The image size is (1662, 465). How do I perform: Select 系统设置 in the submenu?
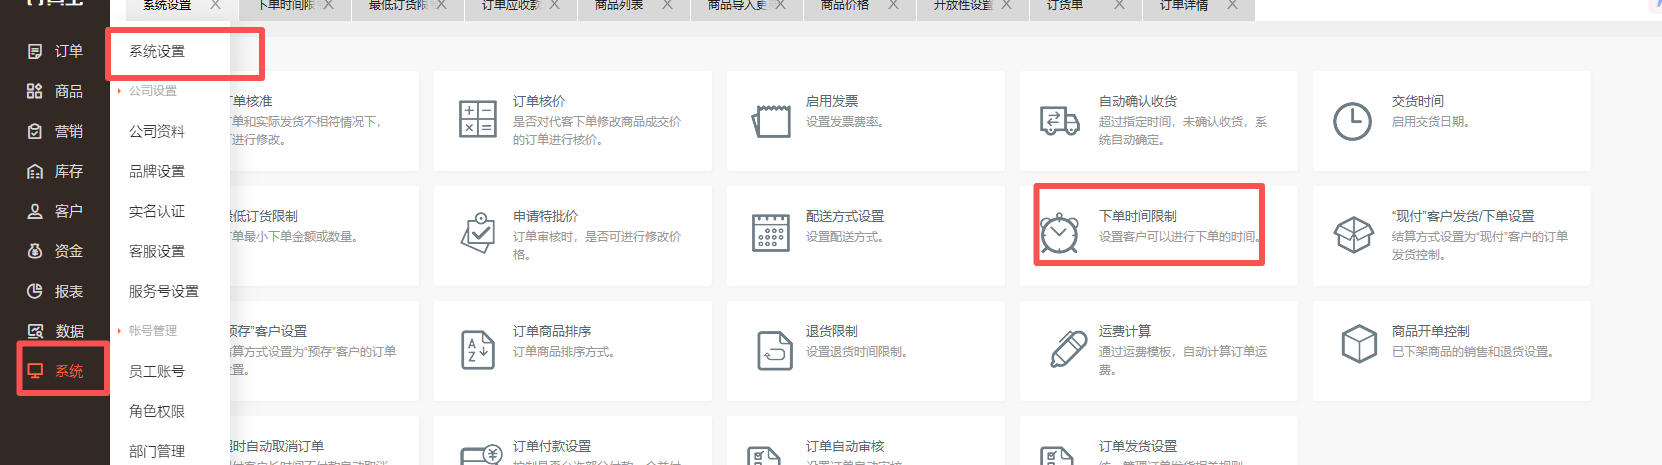157,51
